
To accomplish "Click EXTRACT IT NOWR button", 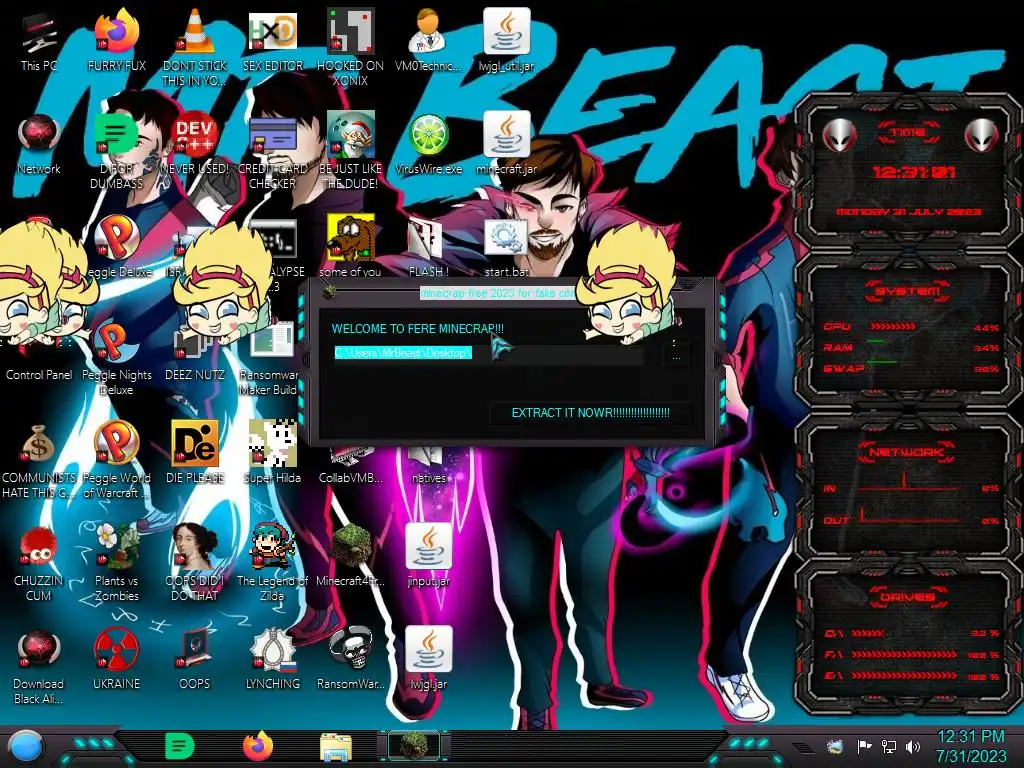I will [x=590, y=413].
